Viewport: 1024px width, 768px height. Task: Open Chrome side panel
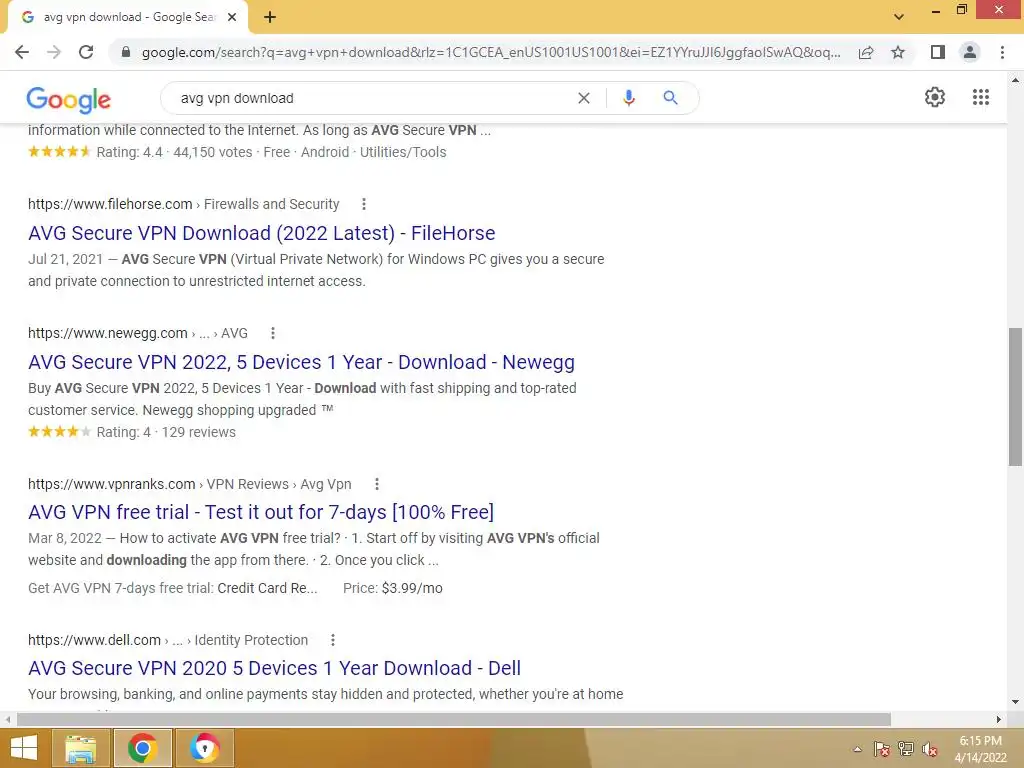(x=938, y=52)
